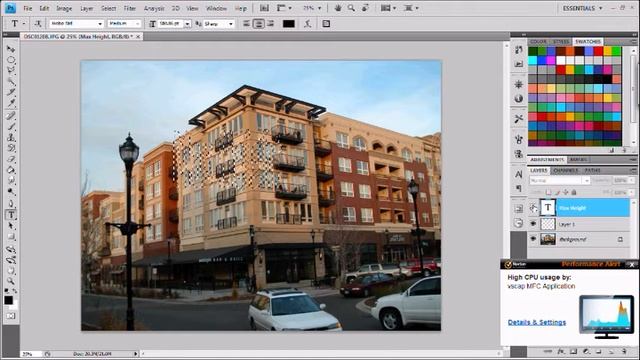This screenshot has height=360, width=640.
Task: Open the Filter menu
Action: coord(129,8)
